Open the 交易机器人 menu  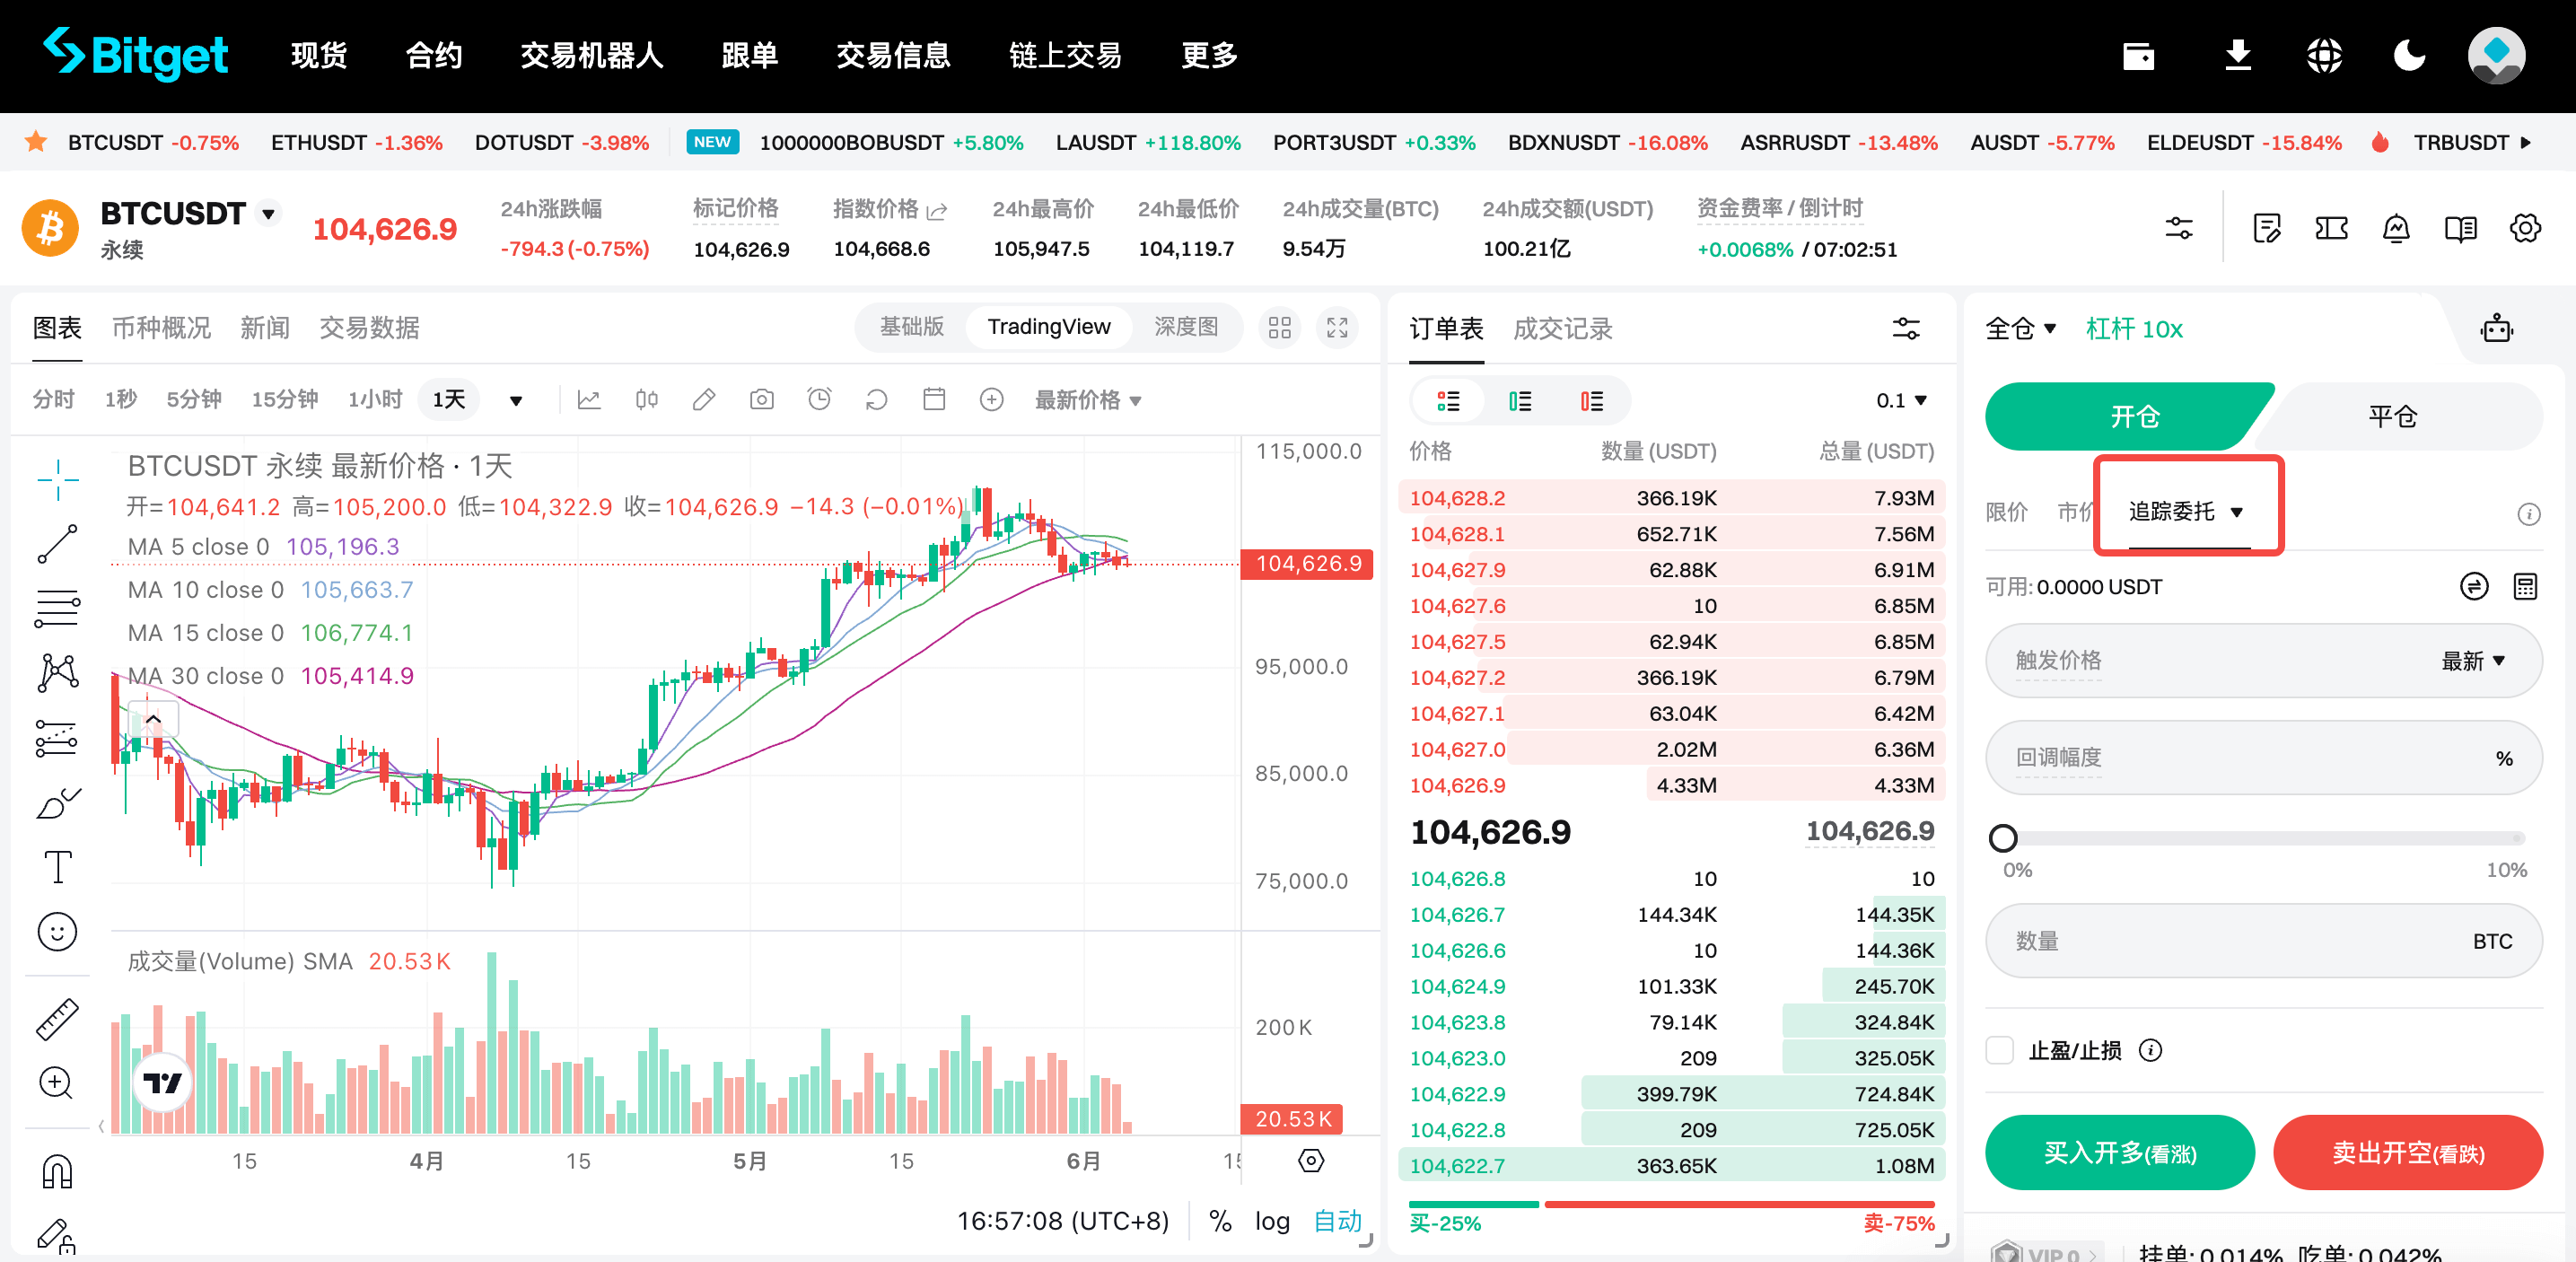(x=591, y=56)
